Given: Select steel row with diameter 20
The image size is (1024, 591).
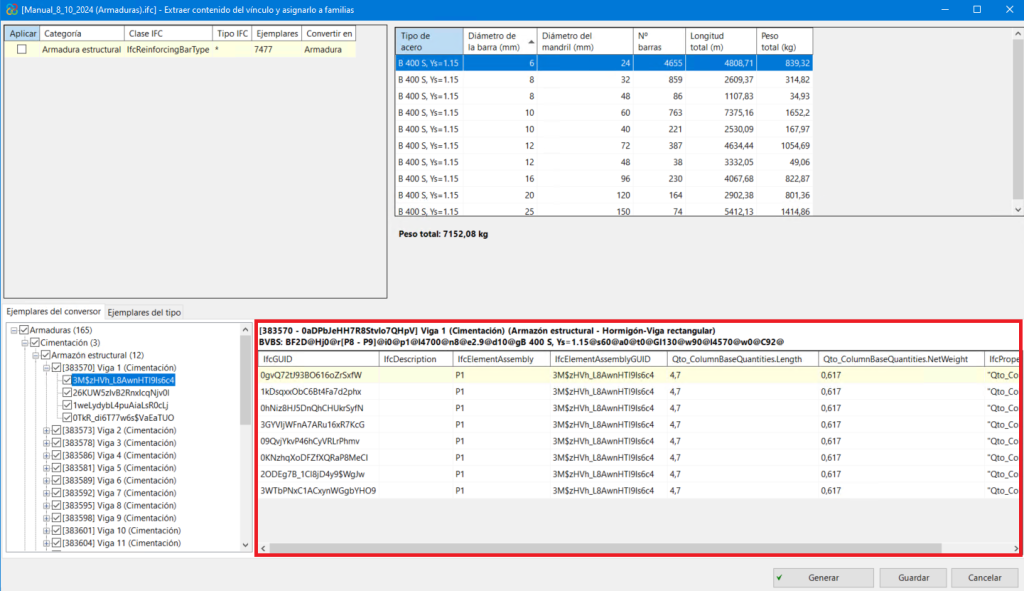Looking at the screenshot, I should [604, 195].
